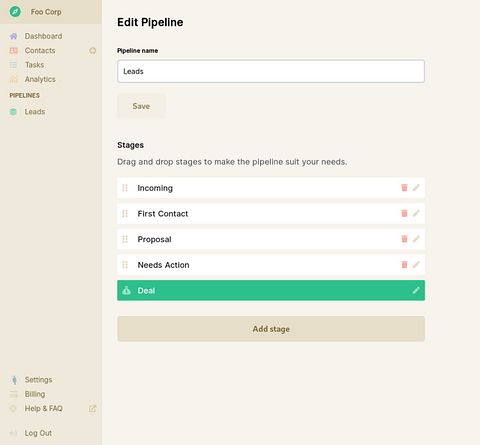Viewport: 480px width, 445px height.
Task: Click the Contacts add circle icon
Action: [x=93, y=51]
